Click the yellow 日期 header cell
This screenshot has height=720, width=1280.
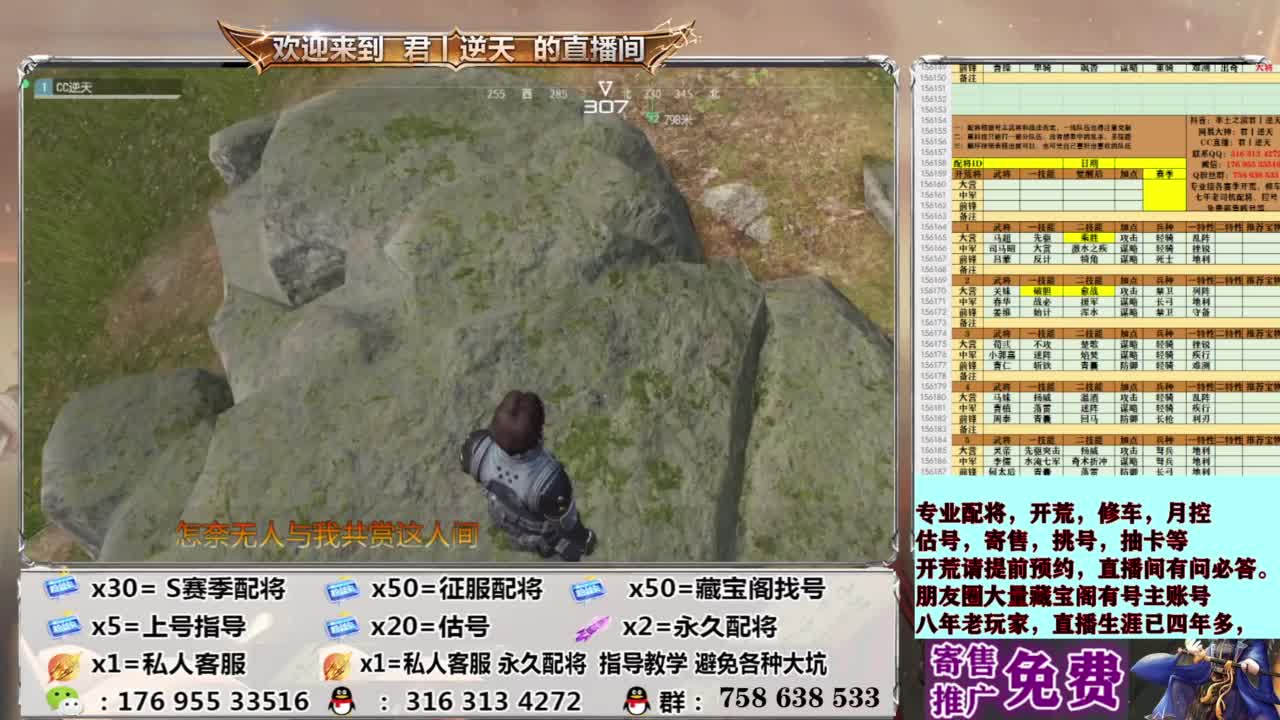1089,163
